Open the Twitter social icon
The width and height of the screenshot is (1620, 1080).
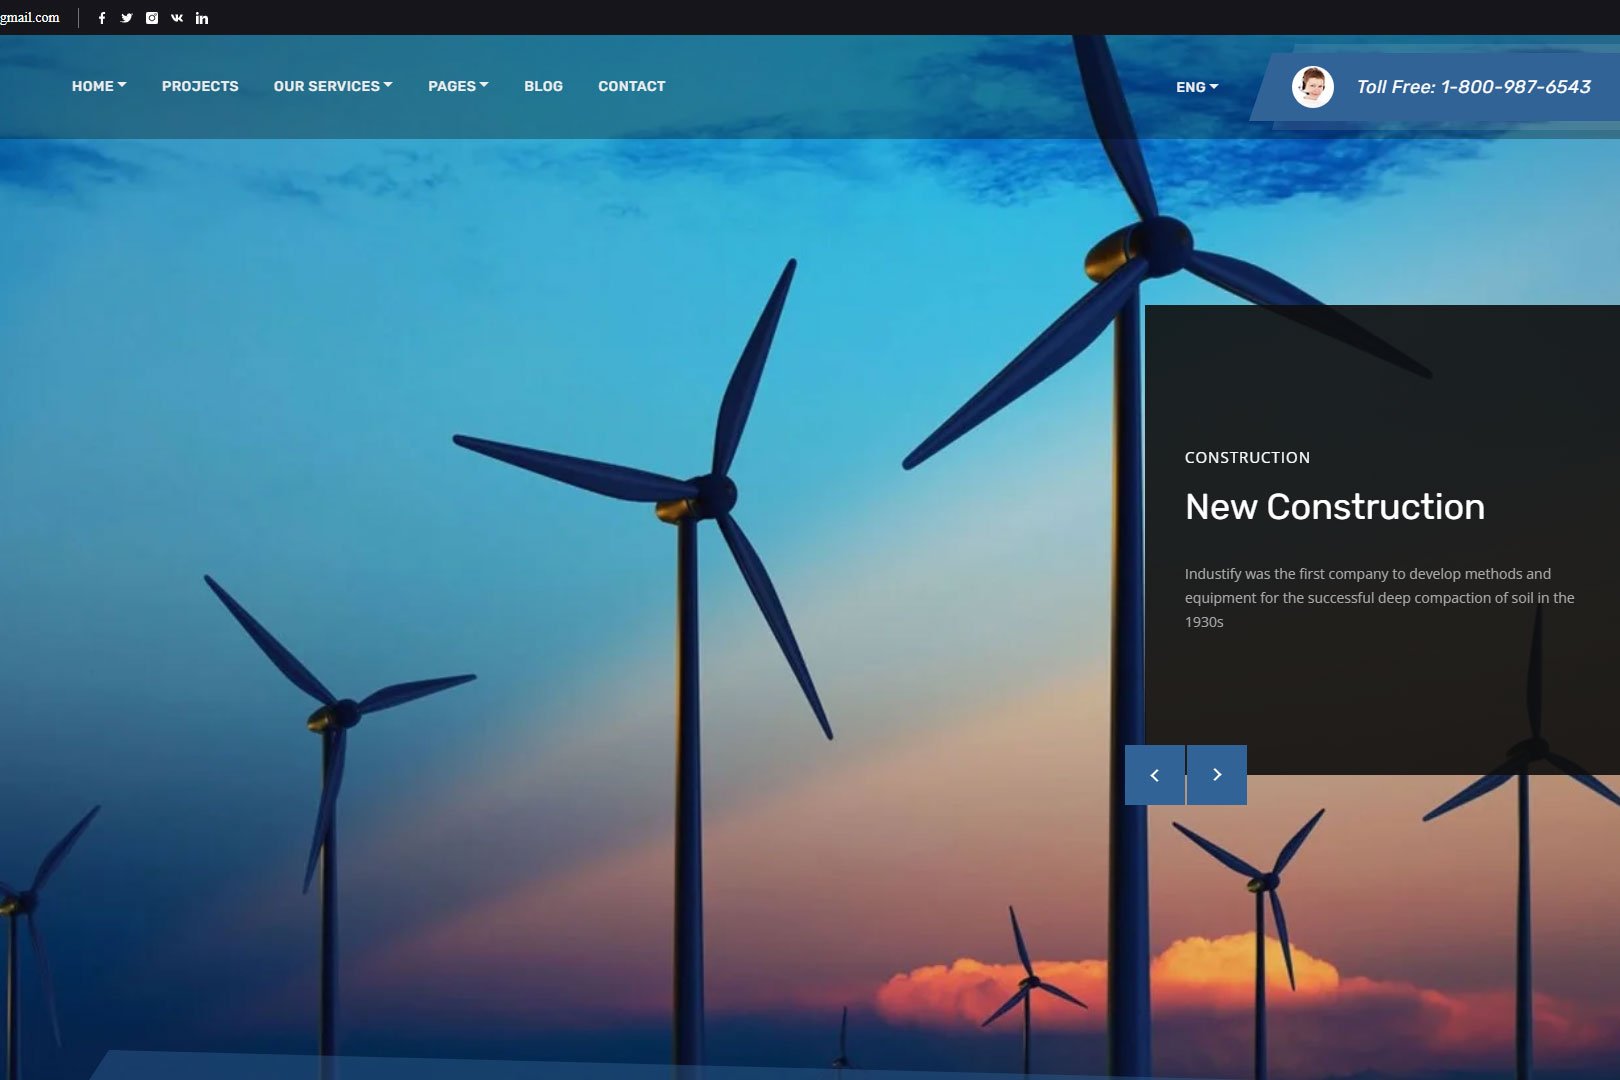click(127, 18)
